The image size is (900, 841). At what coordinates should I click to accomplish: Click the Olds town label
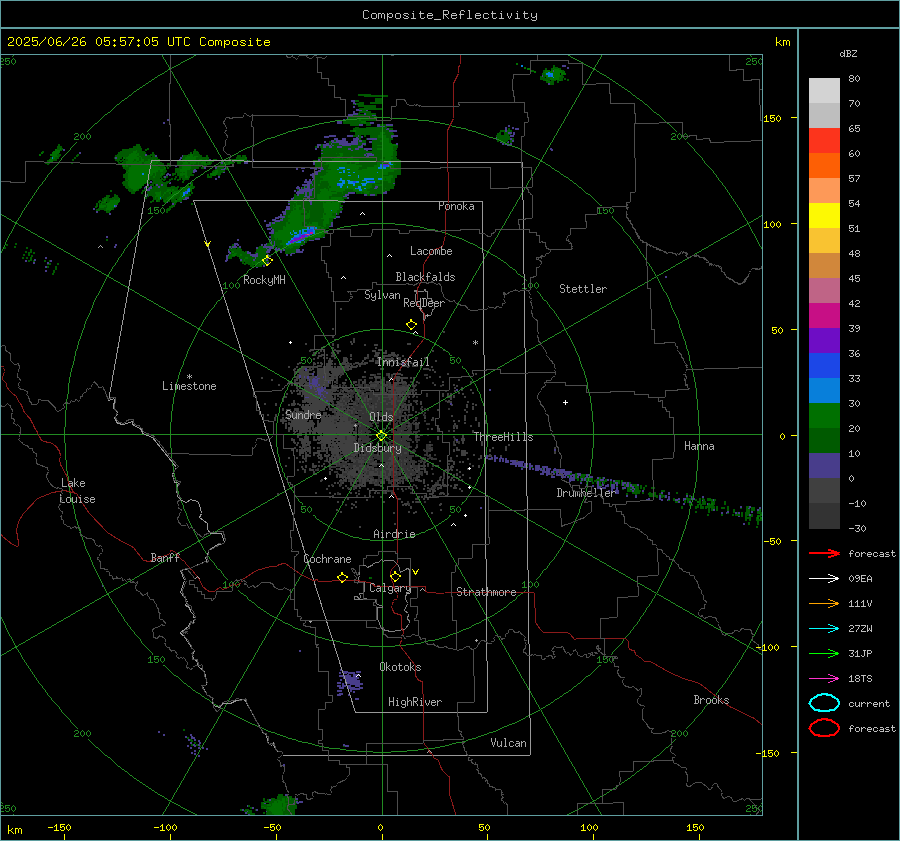381,417
